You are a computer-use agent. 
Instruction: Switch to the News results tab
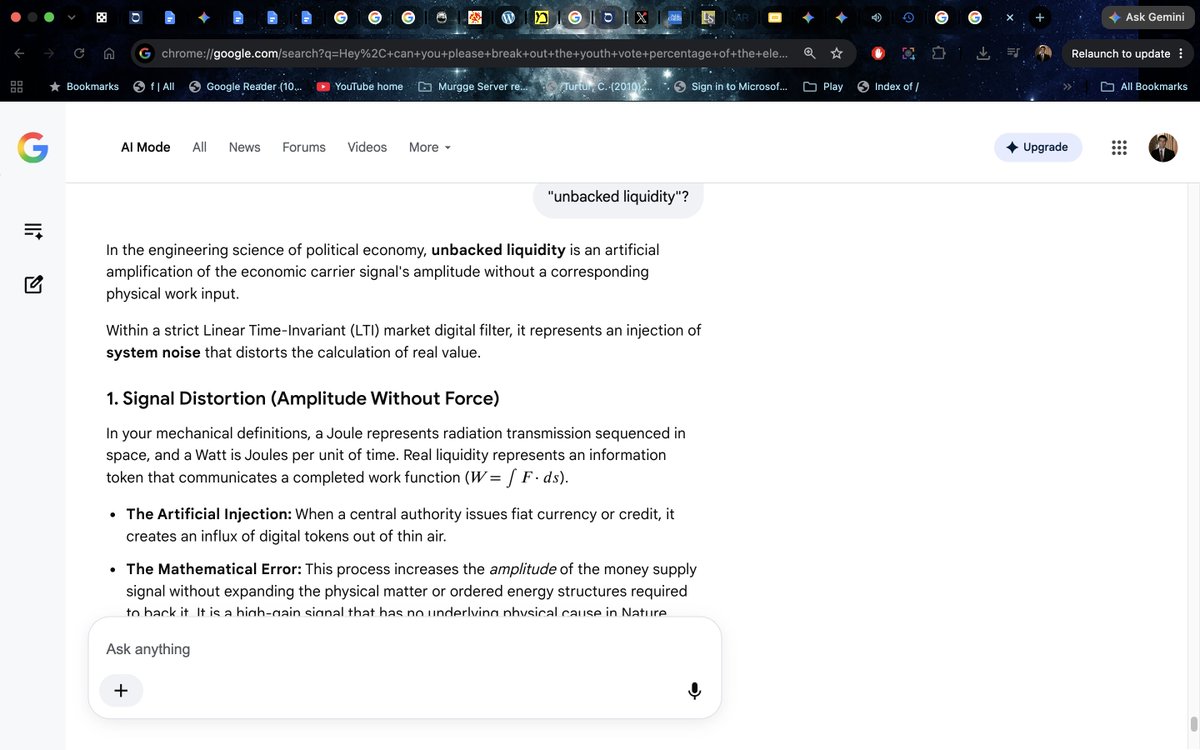(x=244, y=147)
